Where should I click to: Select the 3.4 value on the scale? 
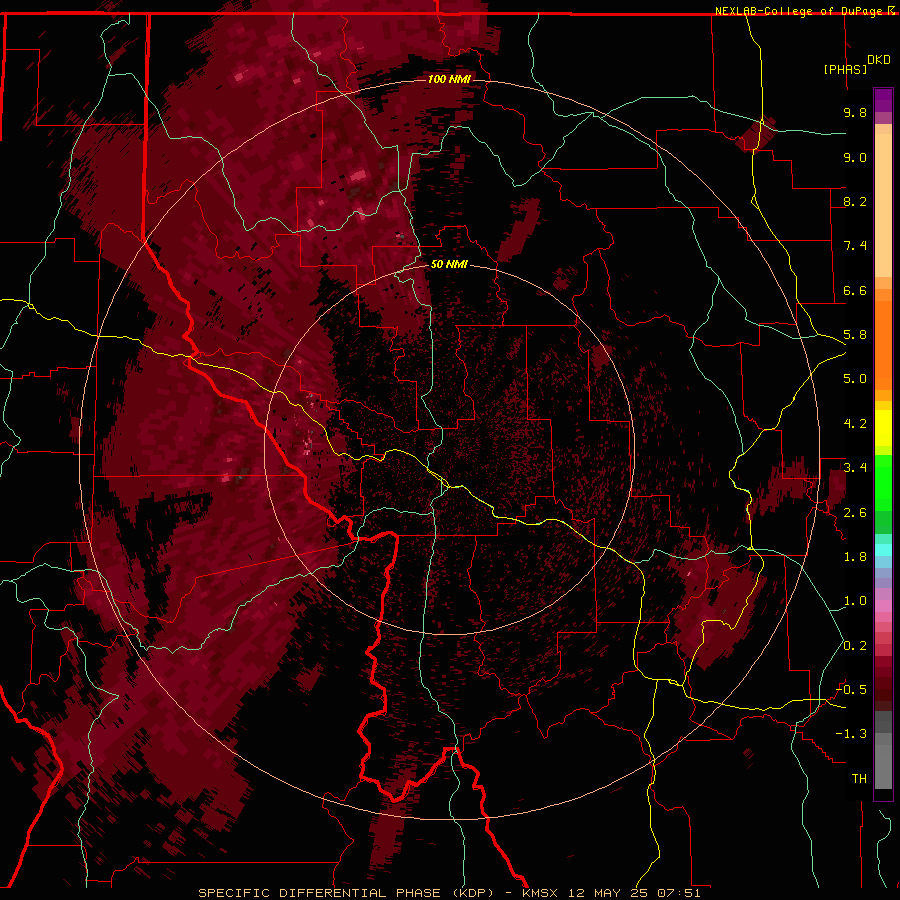coord(855,468)
